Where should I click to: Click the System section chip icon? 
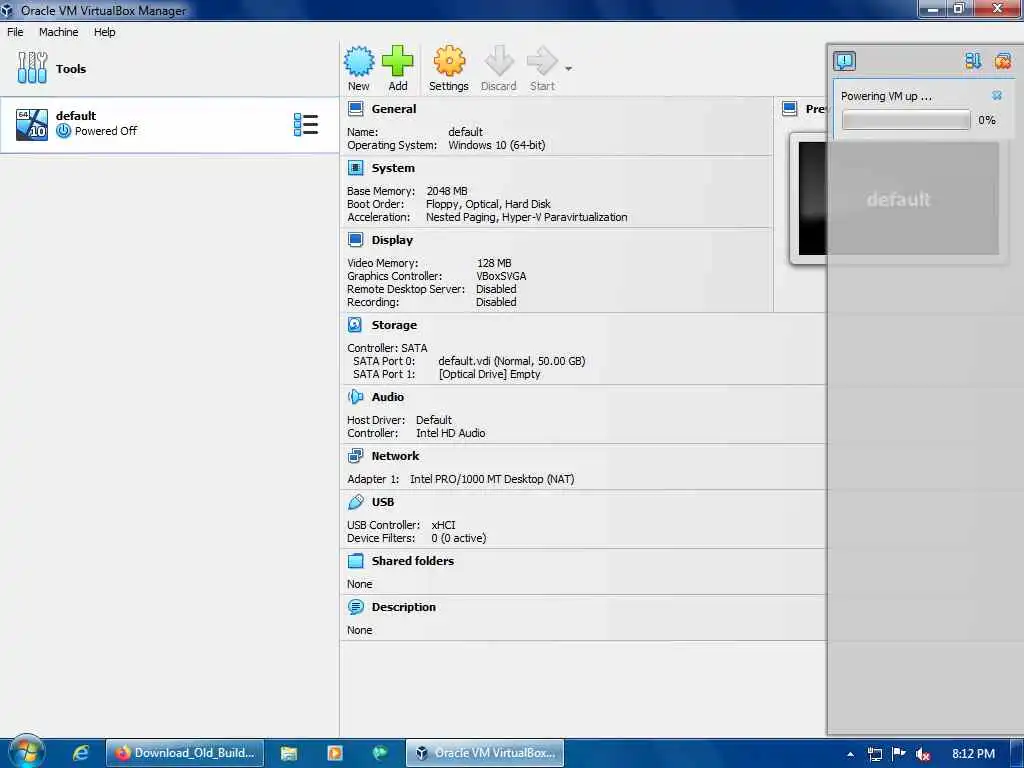355,168
